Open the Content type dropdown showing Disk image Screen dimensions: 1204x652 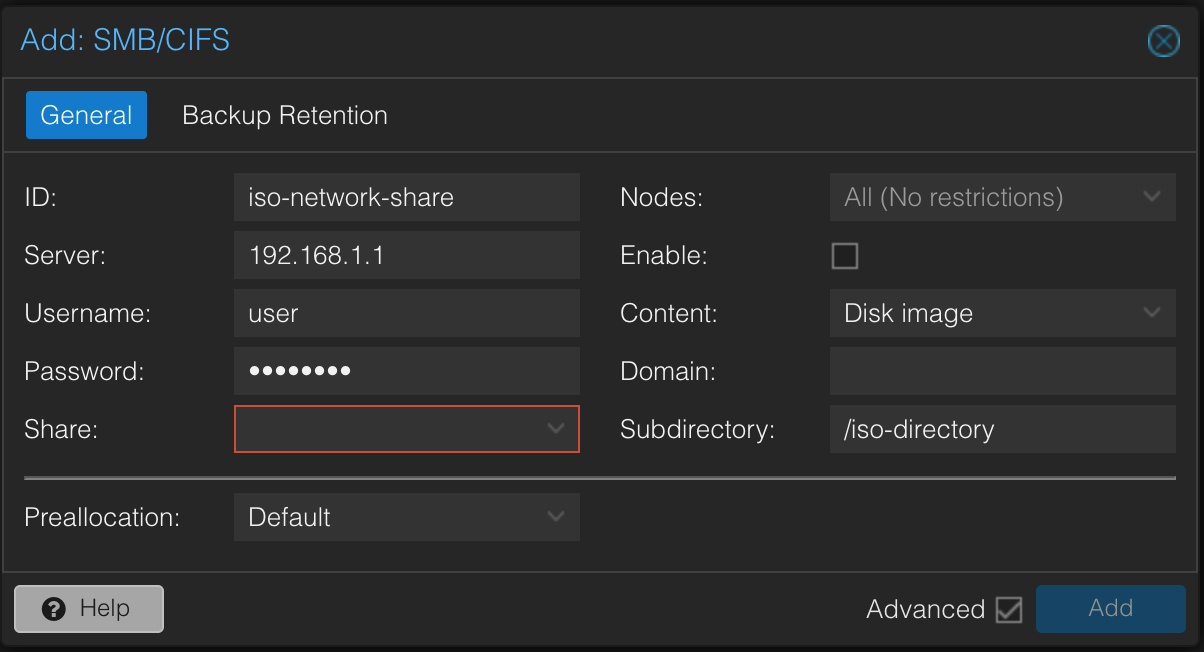[x=1002, y=313]
